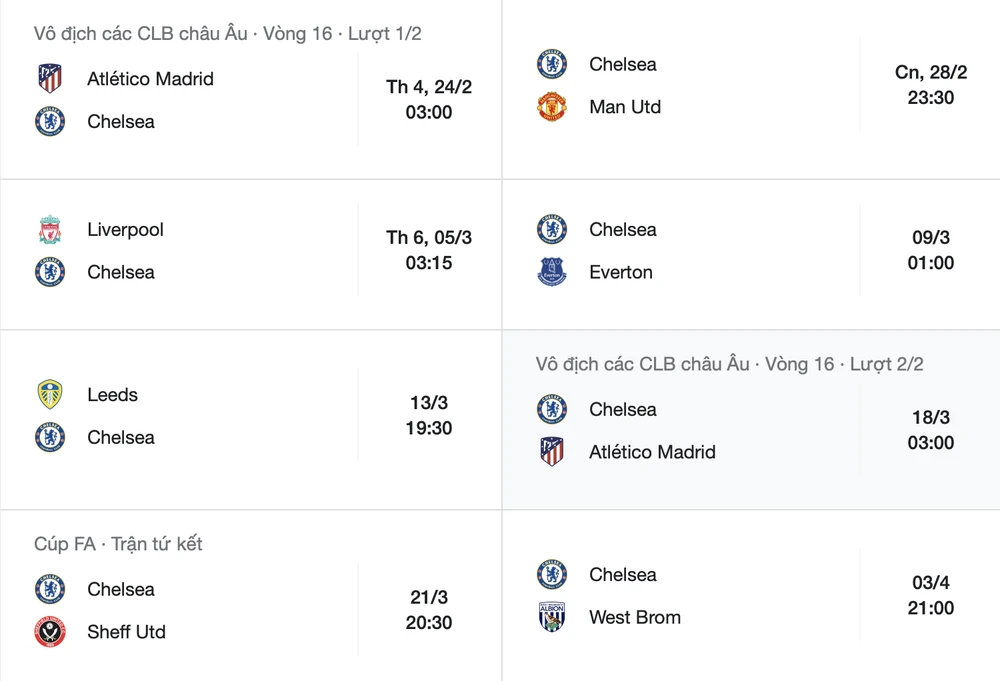Screen dimensions: 1000x681
Task: Select the Leeds team name
Action: pos(112,395)
